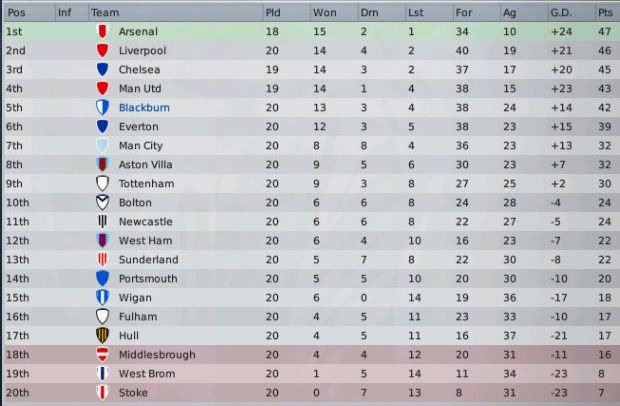Select the Tottenham crest icon

point(102,184)
